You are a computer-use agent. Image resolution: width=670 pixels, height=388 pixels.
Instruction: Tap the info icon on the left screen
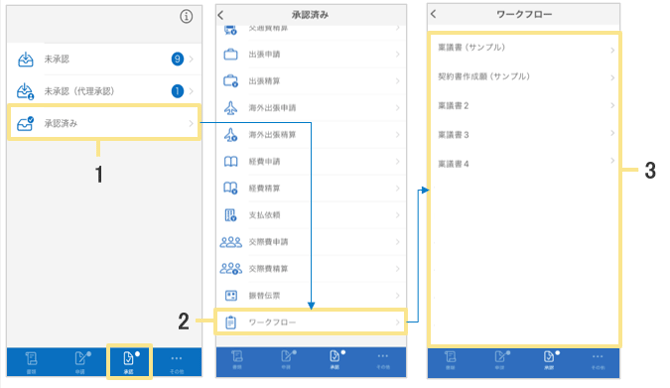(x=186, y=17)
